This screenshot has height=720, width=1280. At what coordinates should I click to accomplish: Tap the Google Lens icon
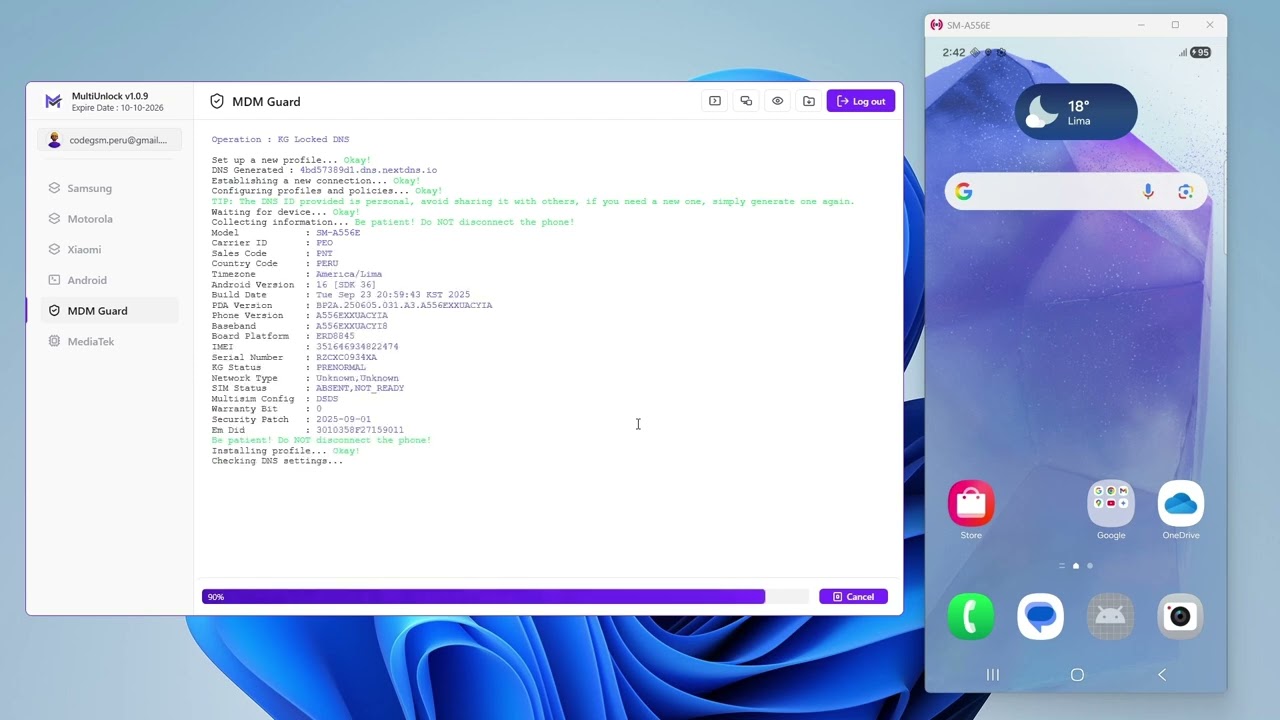coord(1186,192)
